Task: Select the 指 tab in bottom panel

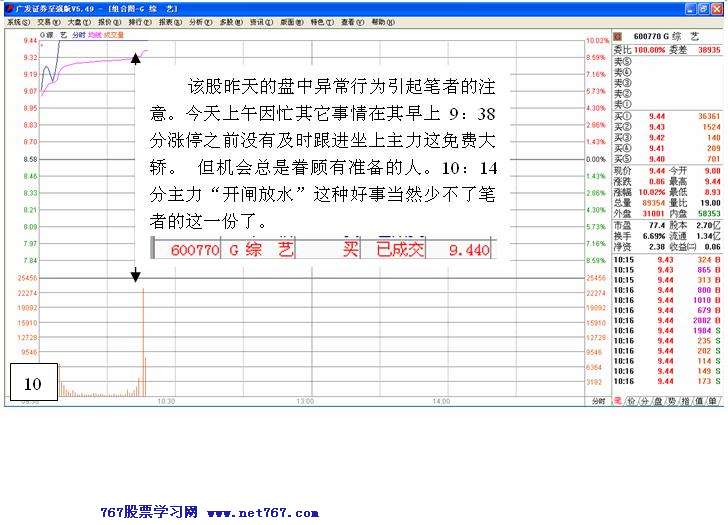Action: (x=685, y=401)
